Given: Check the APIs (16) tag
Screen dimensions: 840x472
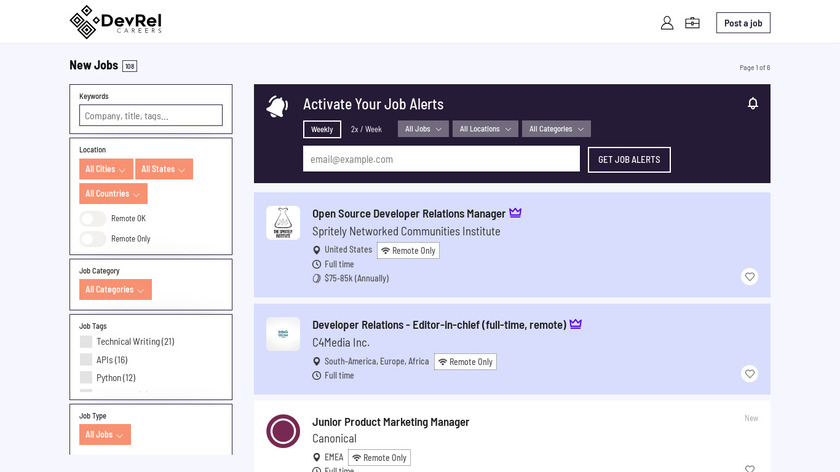Looking at the screenshot, I should coord(86,359).
